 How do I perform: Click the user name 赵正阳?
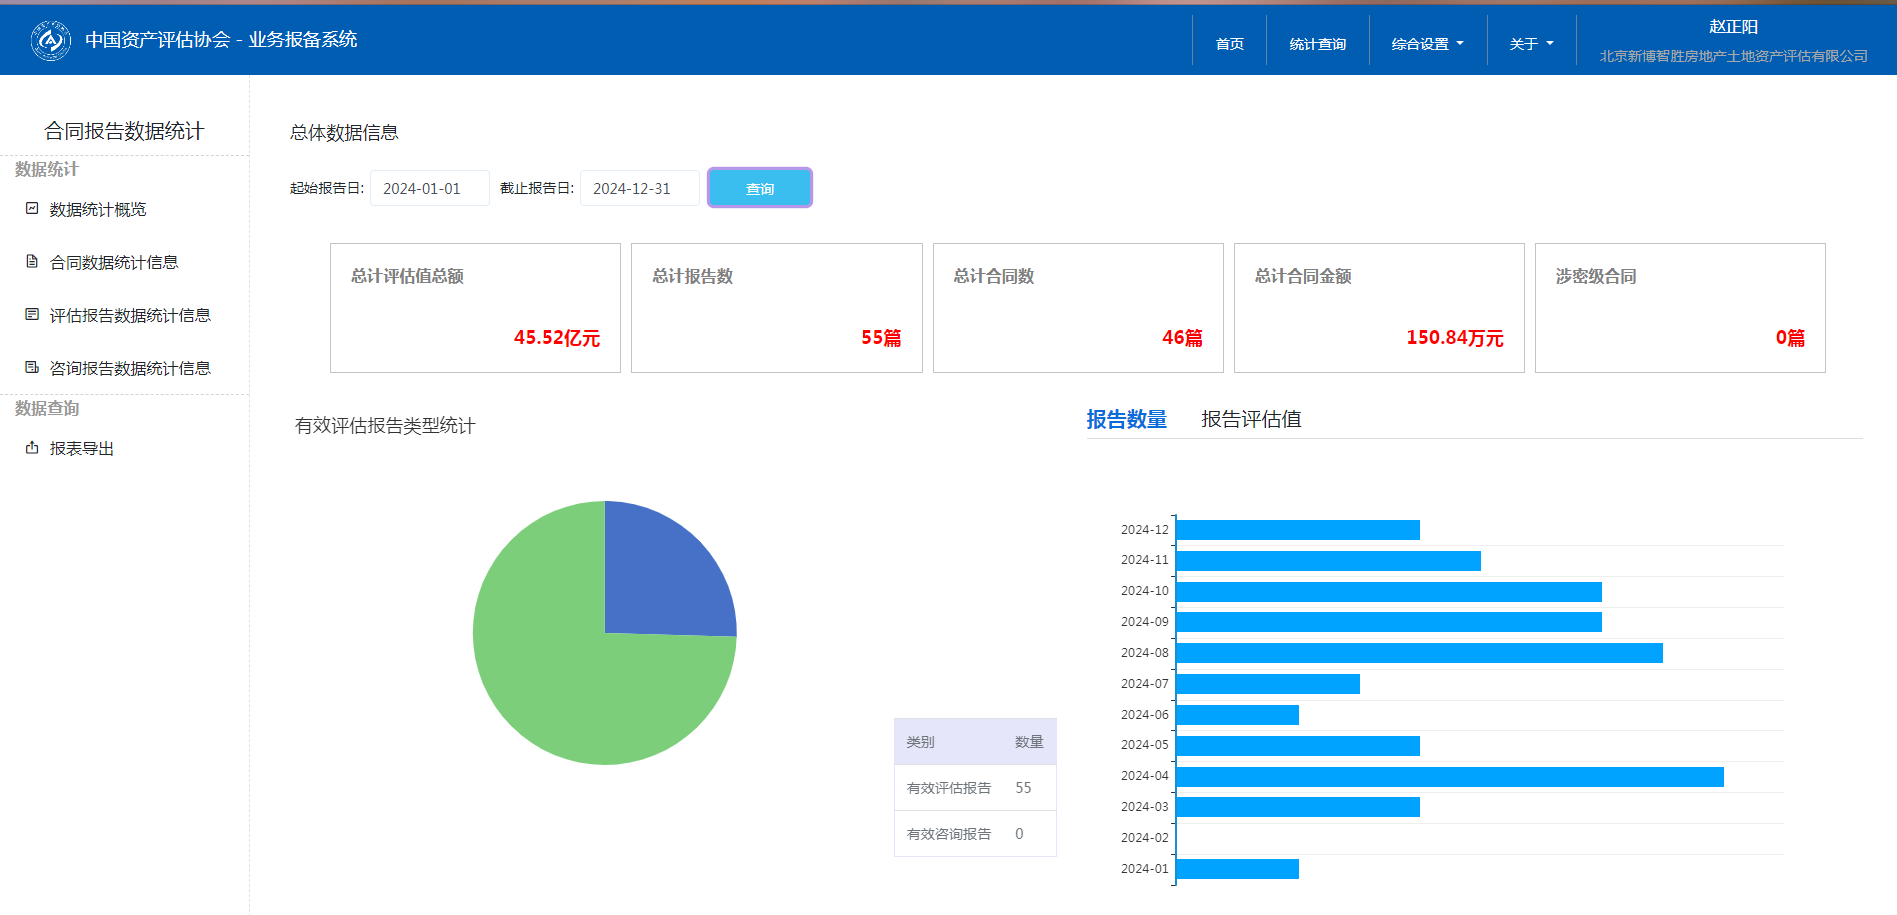(1733, 27)
